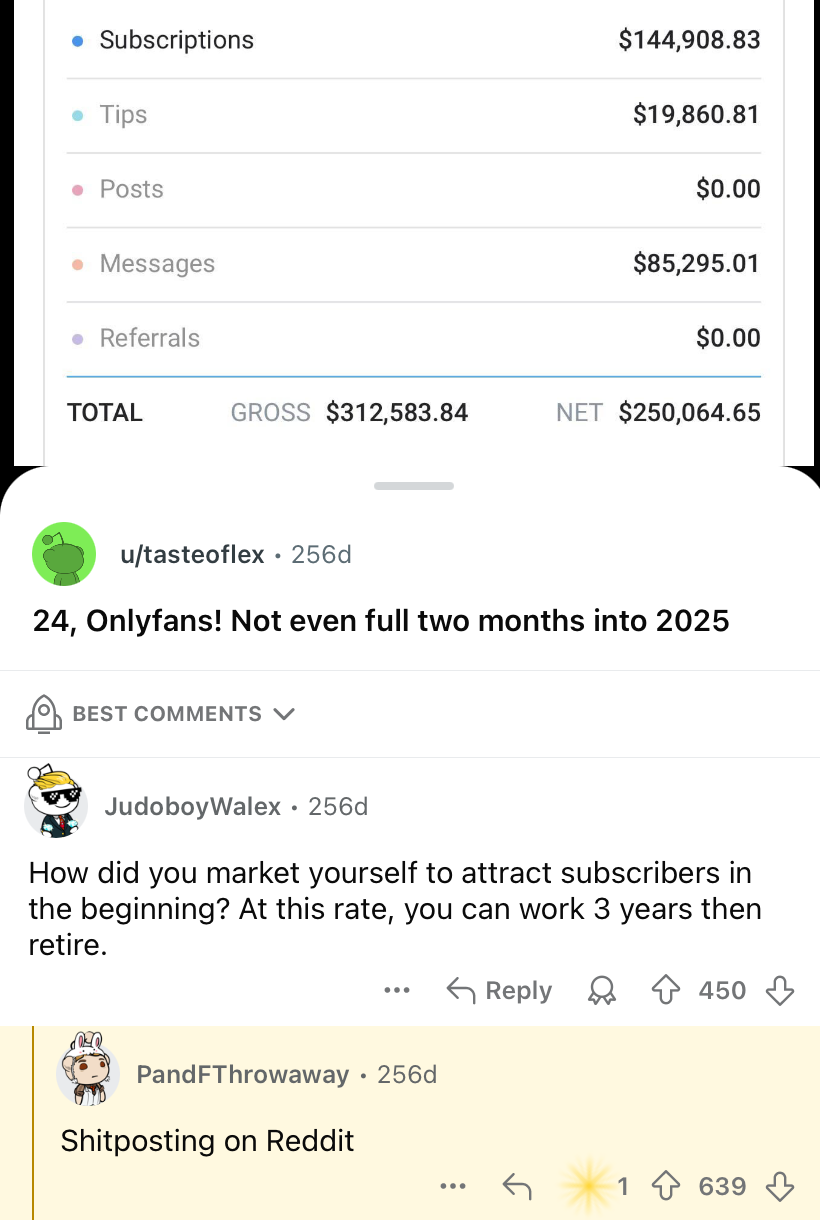
Task: Open JudoboyWalex's user profile
Action: 192,806
